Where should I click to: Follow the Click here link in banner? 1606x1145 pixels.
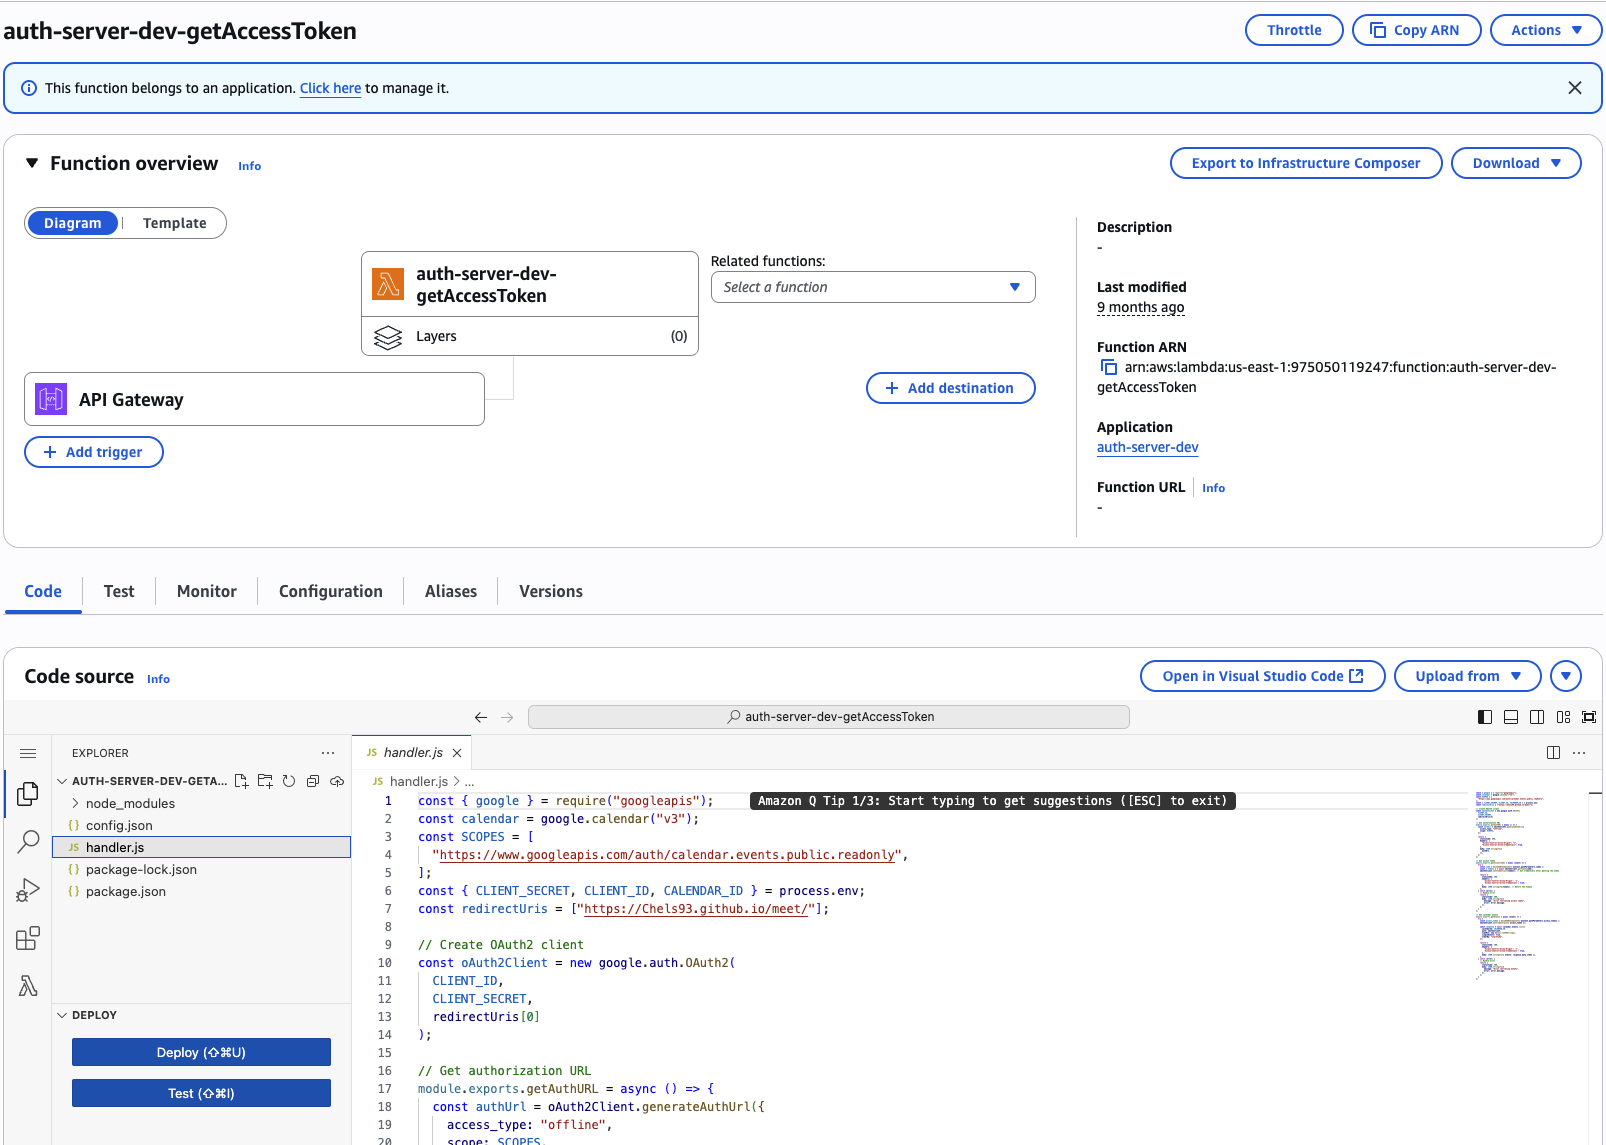pyautogui.click(x=330, y=88)
